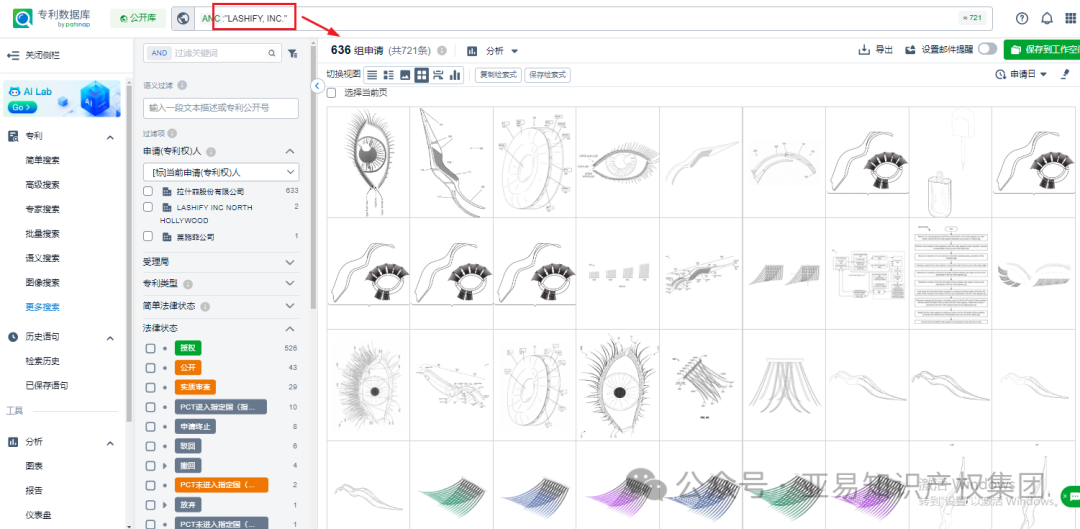The image size is (1080, 529).
Task: Switch to the patent family tree view icon
Action: click(438, 75)
